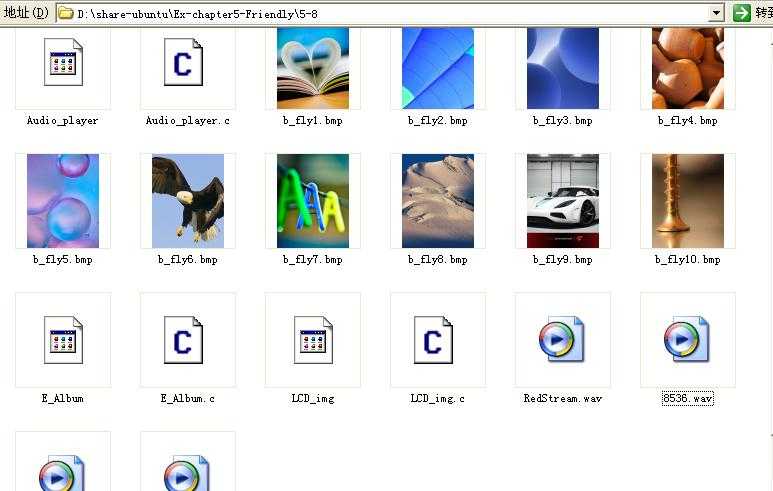Select the b_fly3.bmp blue spheres thumbnail

click(563, 68)
